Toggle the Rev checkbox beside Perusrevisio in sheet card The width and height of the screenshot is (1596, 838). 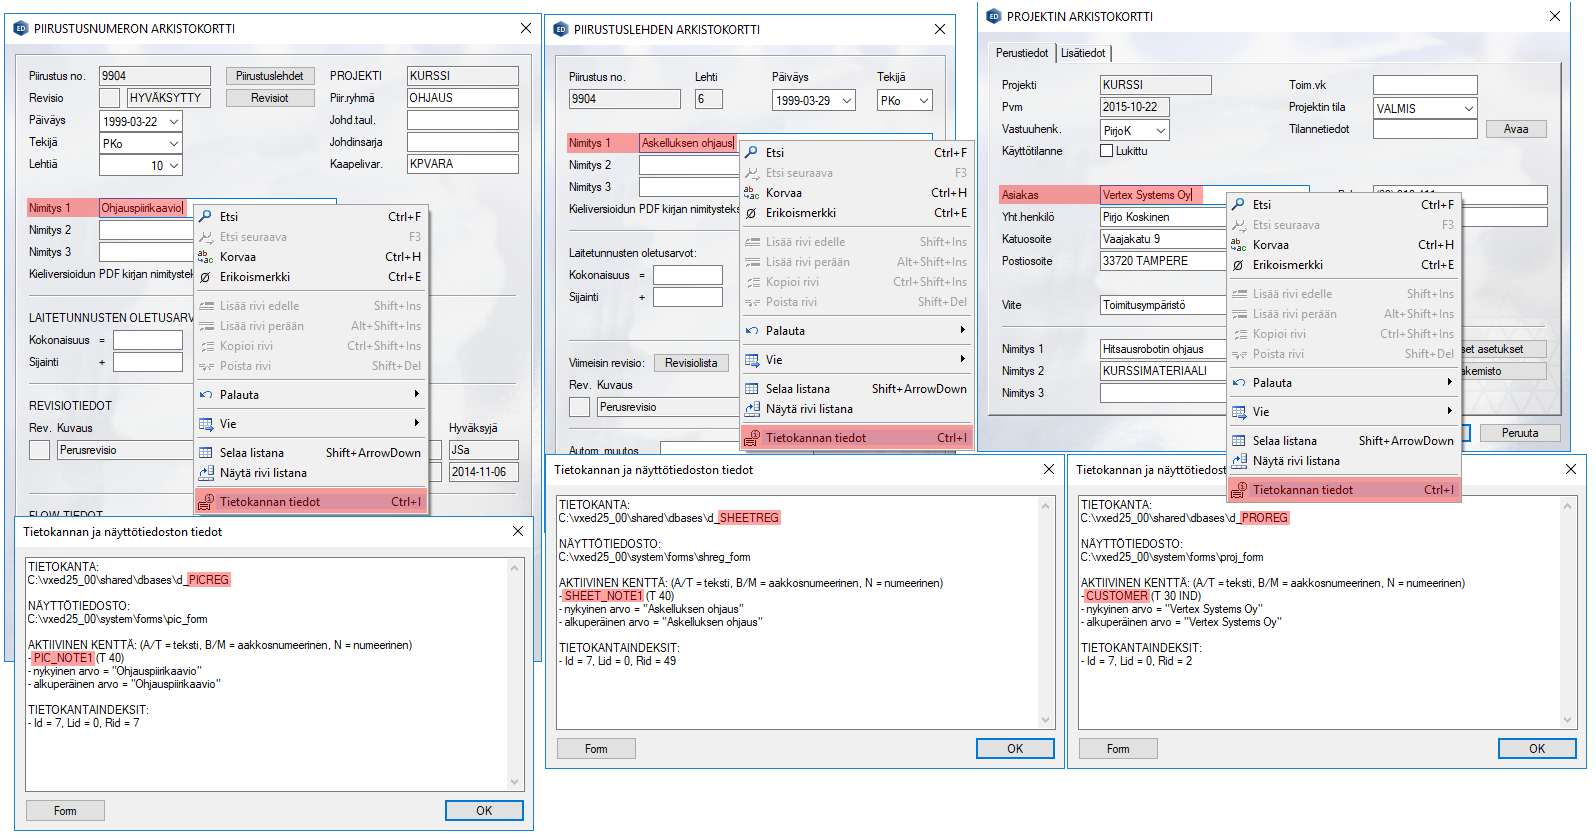[579, 407]
